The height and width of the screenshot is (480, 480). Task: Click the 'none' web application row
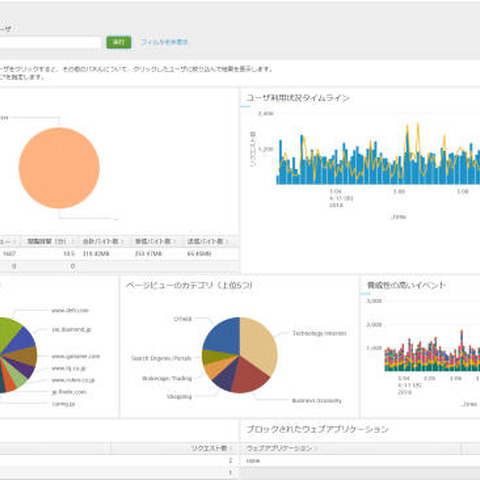coord(359,461)
